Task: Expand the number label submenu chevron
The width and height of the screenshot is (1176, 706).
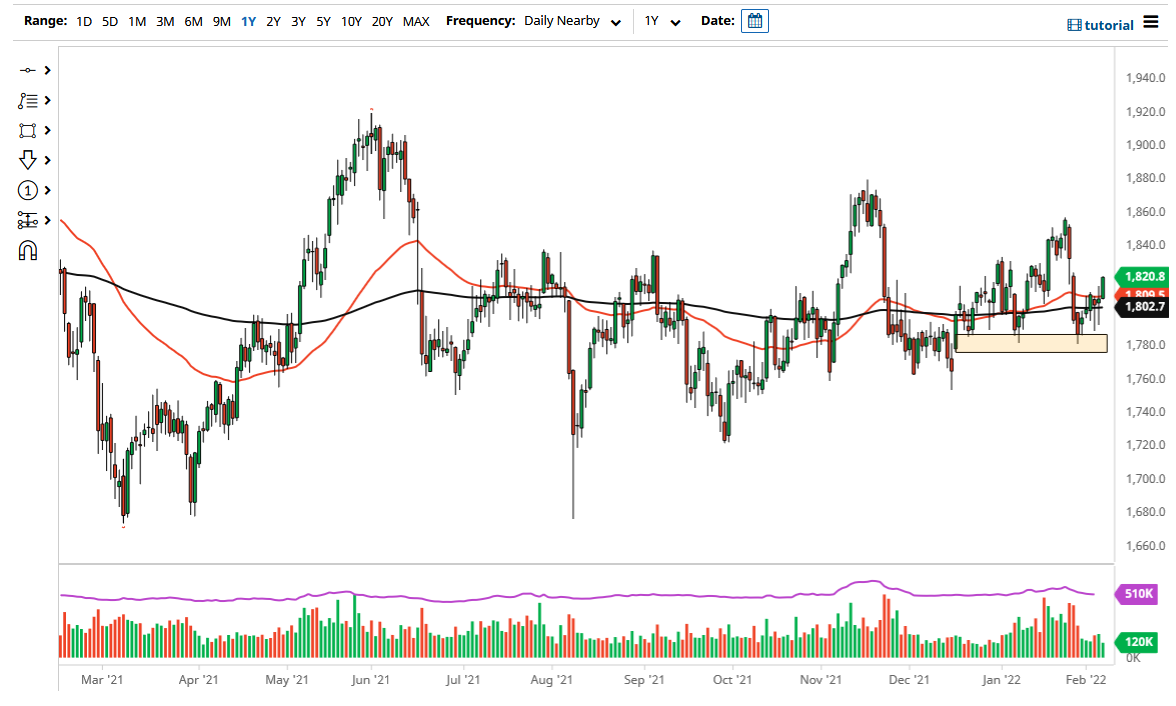Action: pyautogui.click(x=47, y=191)
